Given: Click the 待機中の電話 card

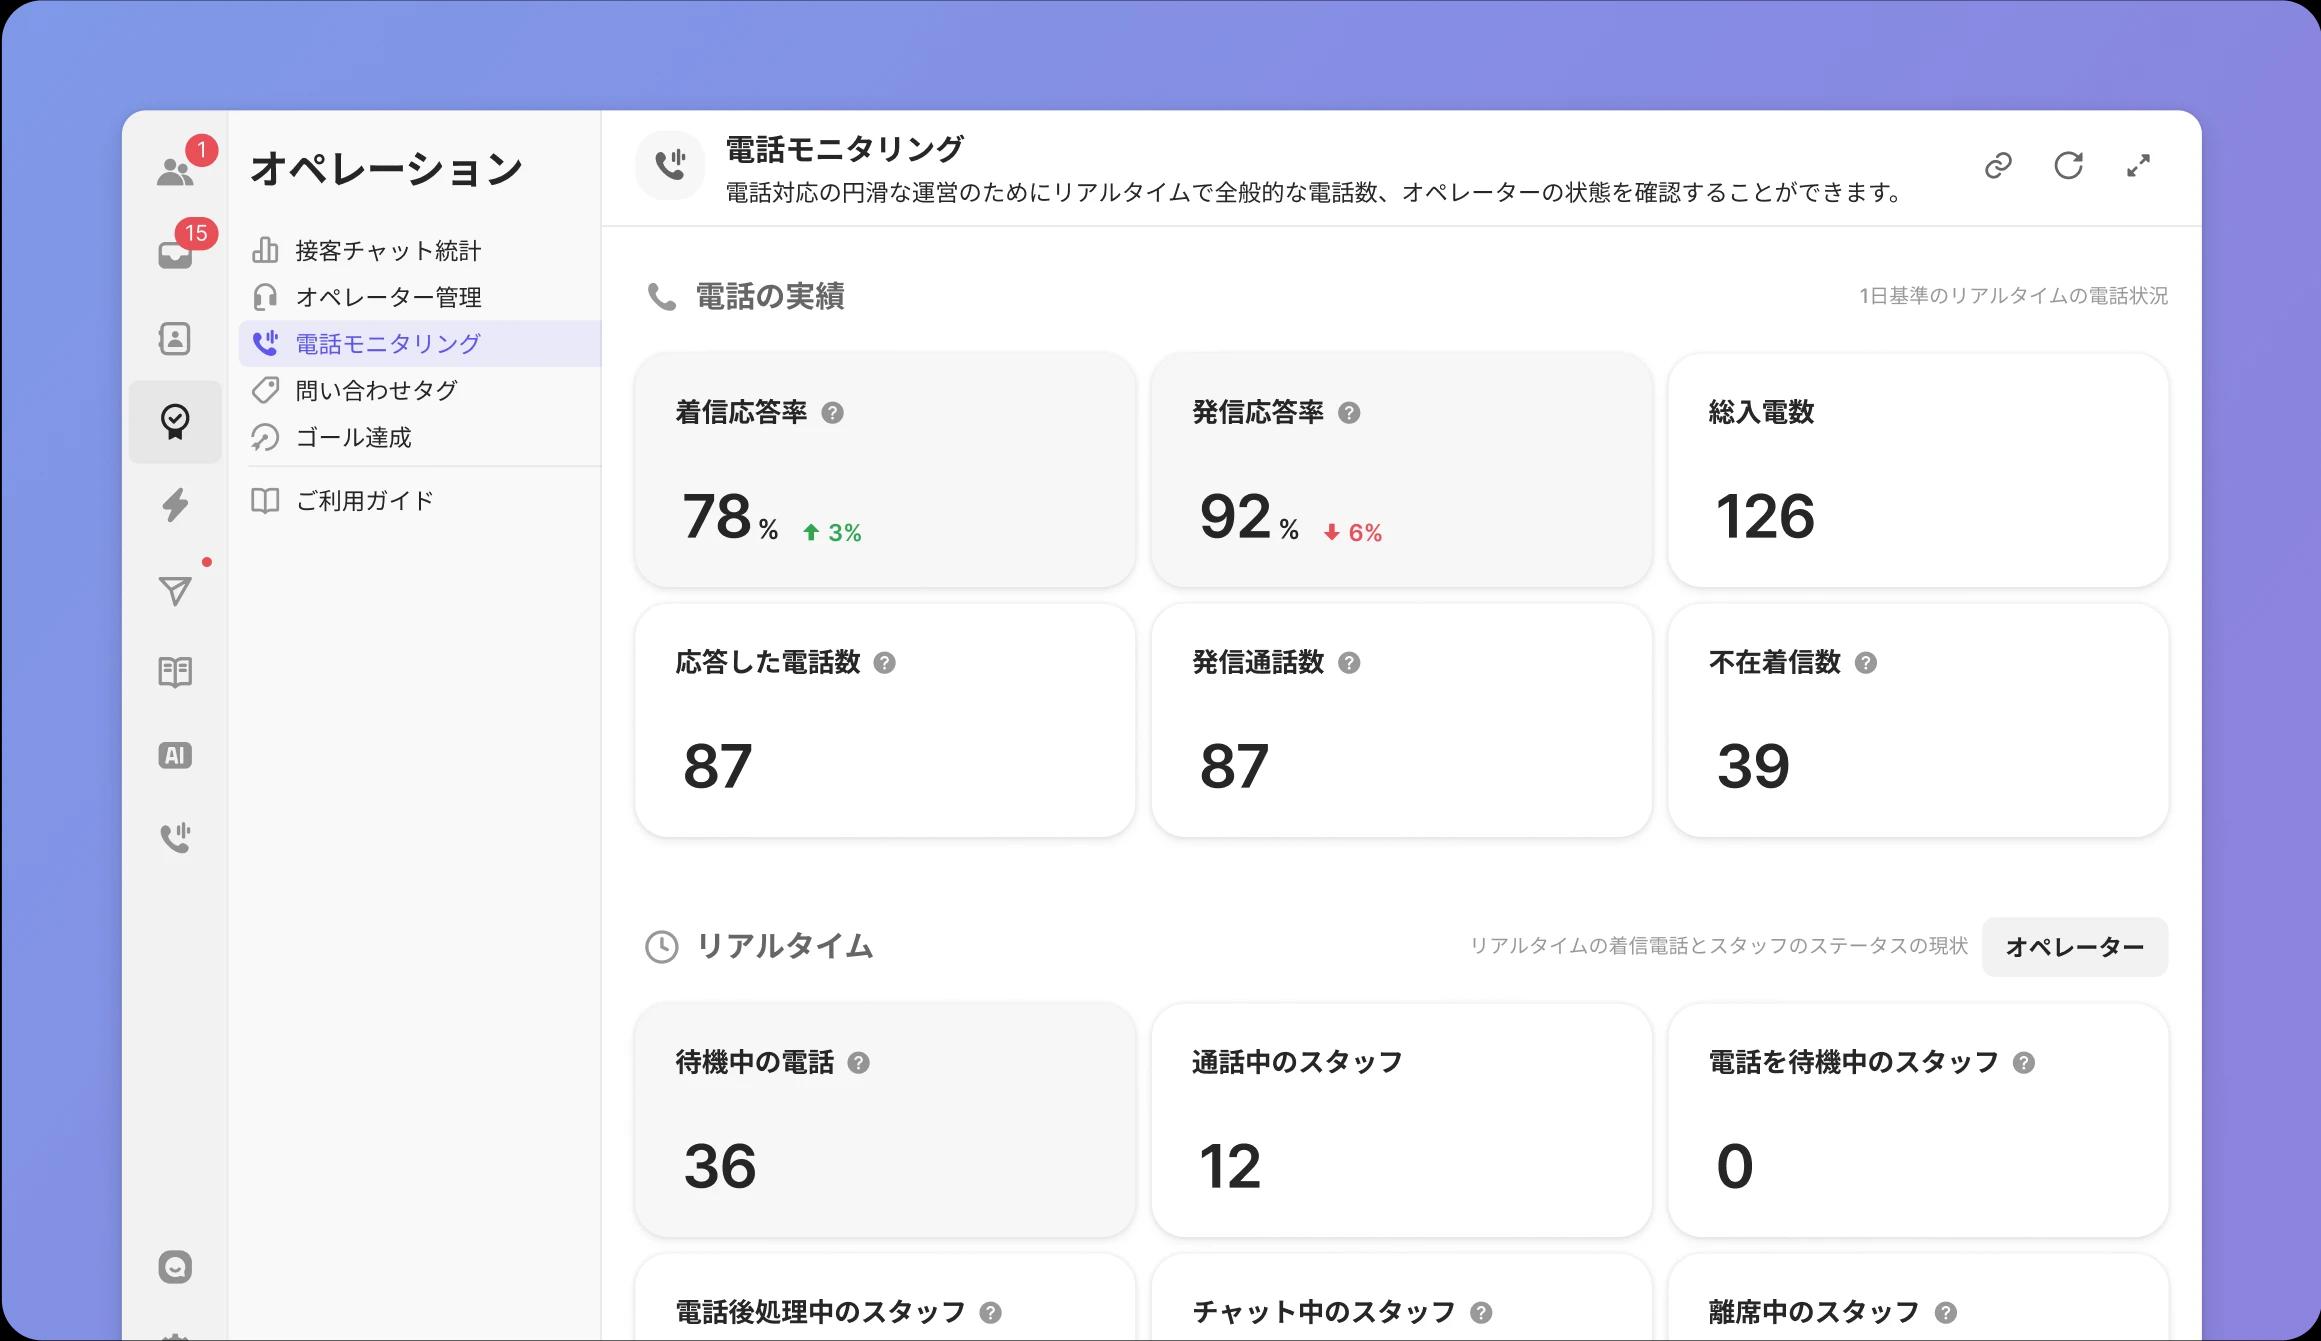Looking at the screenshot, I should tap(884, 1120).
